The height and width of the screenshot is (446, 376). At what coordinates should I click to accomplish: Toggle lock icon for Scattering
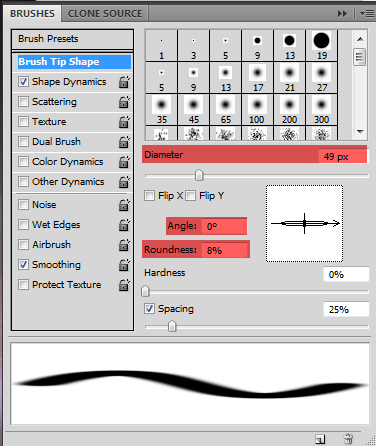[x=124, y=102]
